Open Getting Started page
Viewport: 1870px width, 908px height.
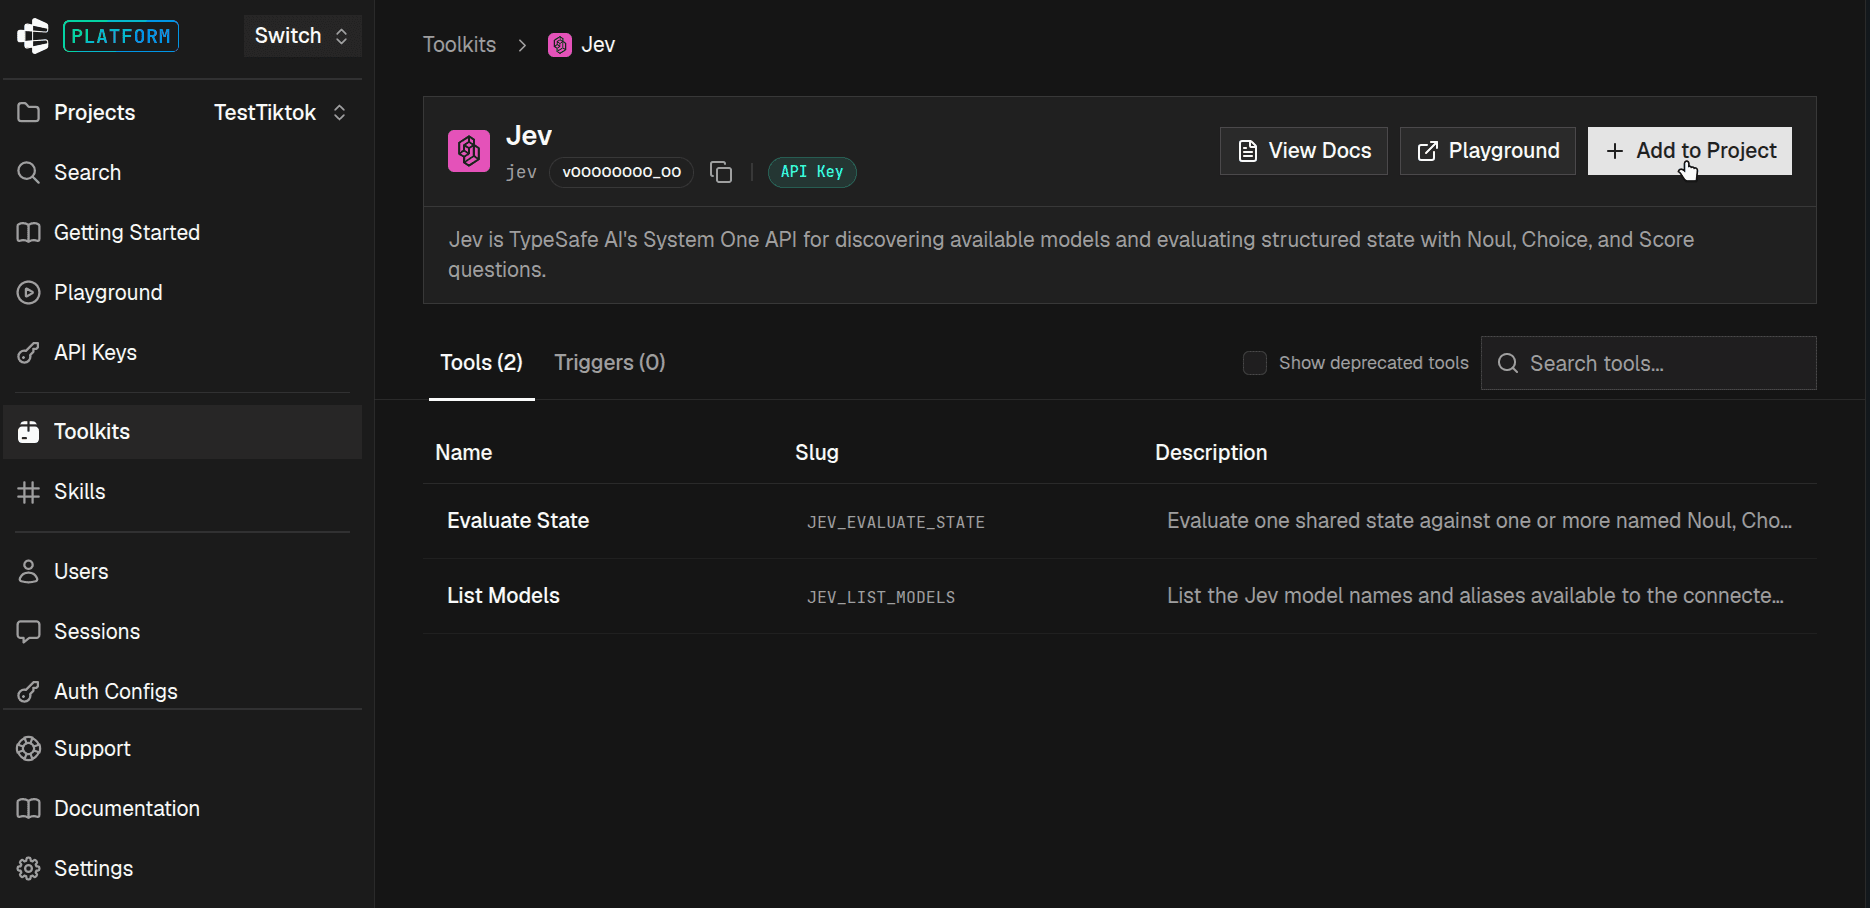pos(182,232)
